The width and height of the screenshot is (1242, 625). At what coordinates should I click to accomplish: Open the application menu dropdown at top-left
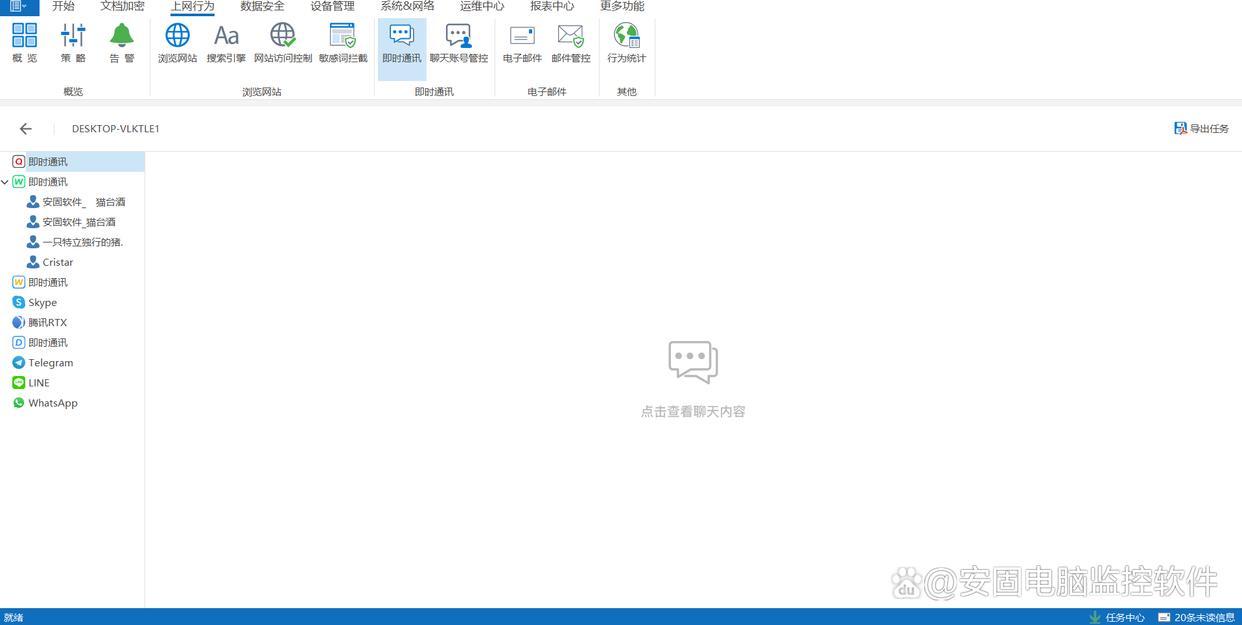(18, 6)
